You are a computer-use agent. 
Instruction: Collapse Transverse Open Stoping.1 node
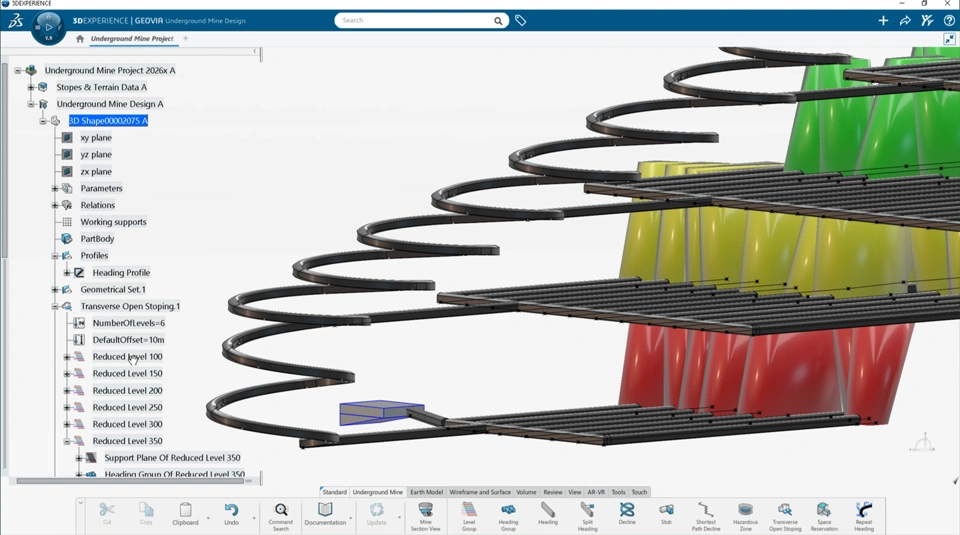point(55,306)
